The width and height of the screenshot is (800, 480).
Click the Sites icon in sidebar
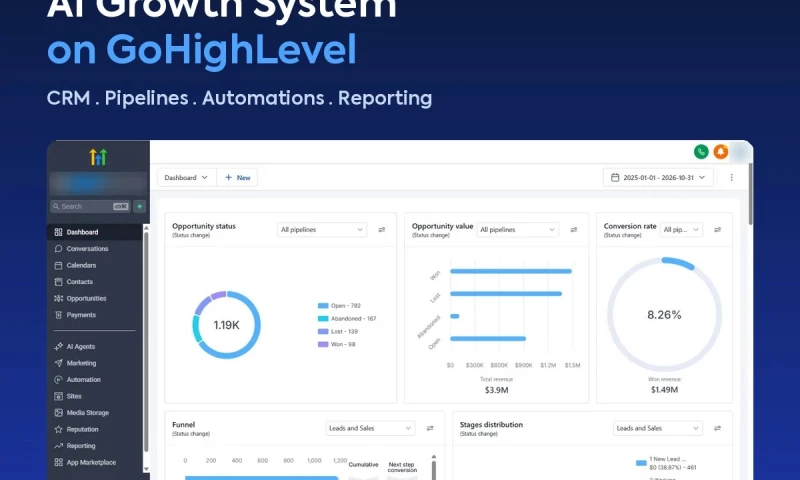click(x=58, y=396)
